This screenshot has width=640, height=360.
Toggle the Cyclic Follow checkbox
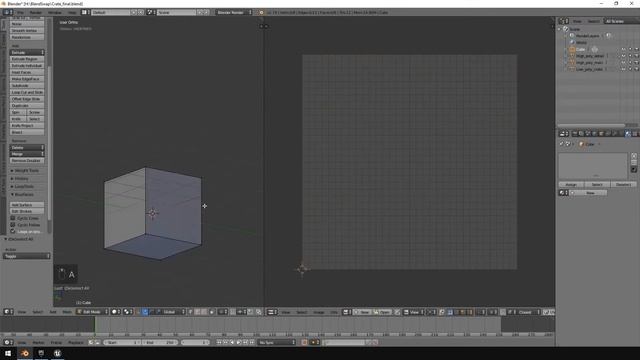pos(13,225)
